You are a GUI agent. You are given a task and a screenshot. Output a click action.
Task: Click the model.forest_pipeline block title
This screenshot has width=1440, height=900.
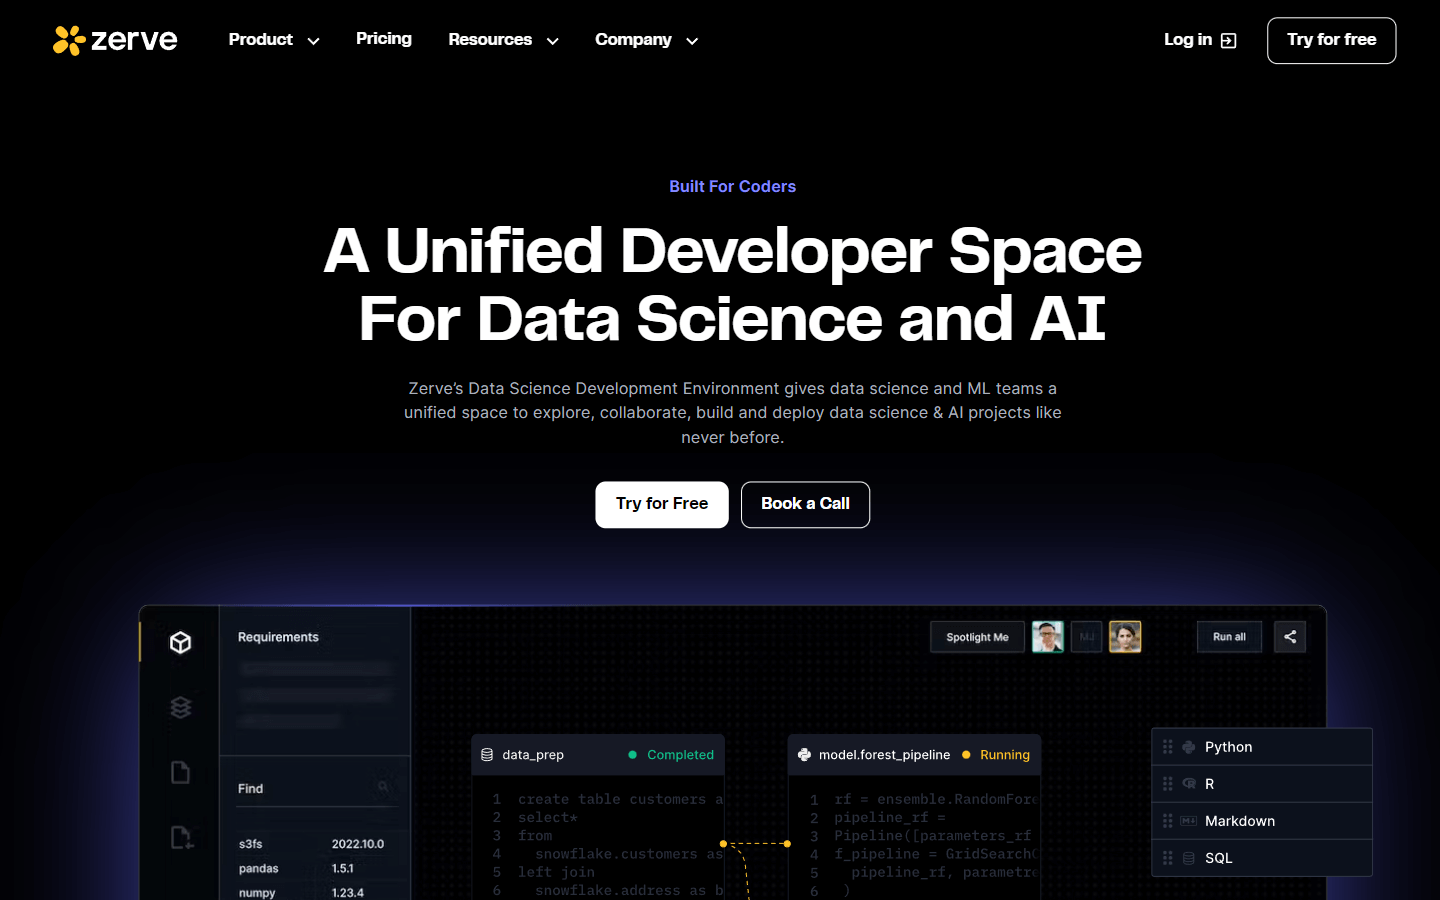[x=884, y=755]
